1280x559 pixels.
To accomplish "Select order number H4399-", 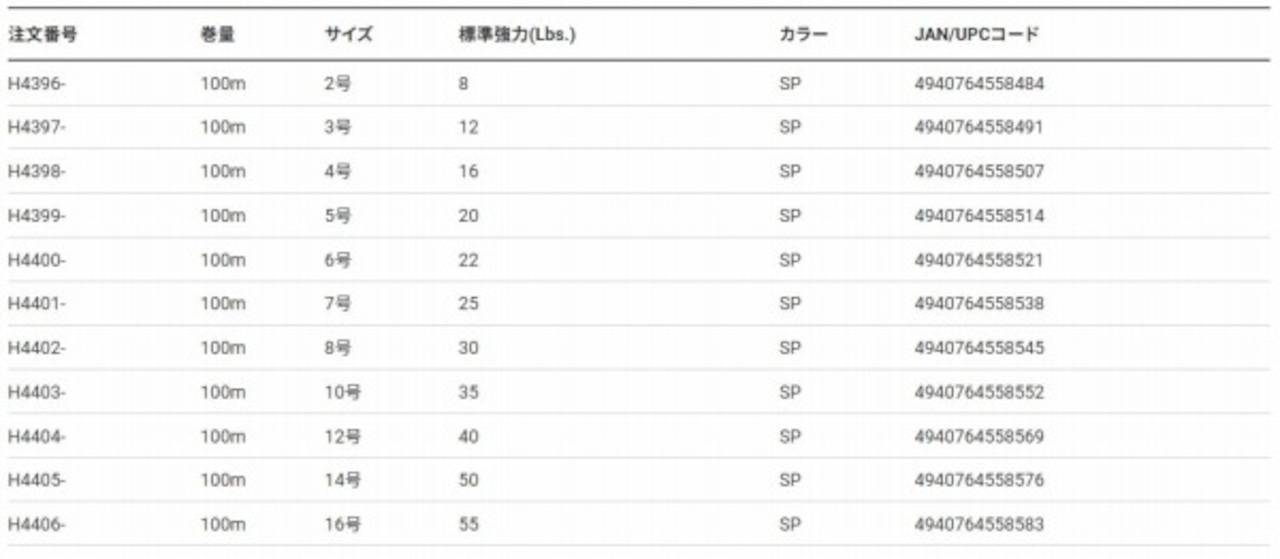I will [x=36, y=216].
